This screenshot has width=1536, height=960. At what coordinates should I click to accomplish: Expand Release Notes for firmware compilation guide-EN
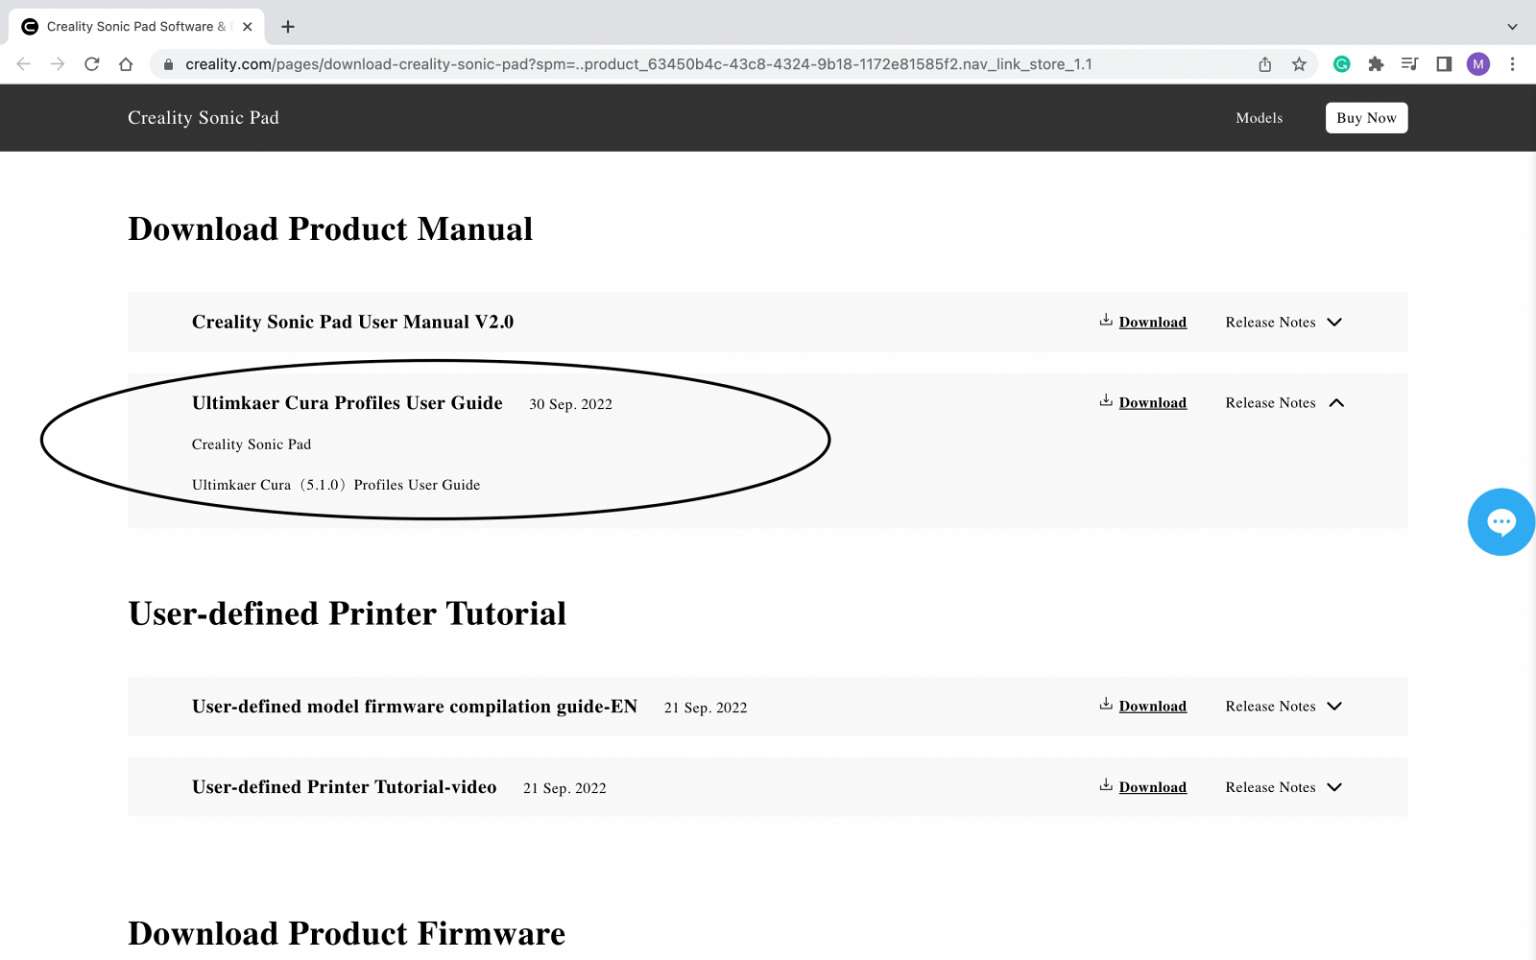point(1283,706)
